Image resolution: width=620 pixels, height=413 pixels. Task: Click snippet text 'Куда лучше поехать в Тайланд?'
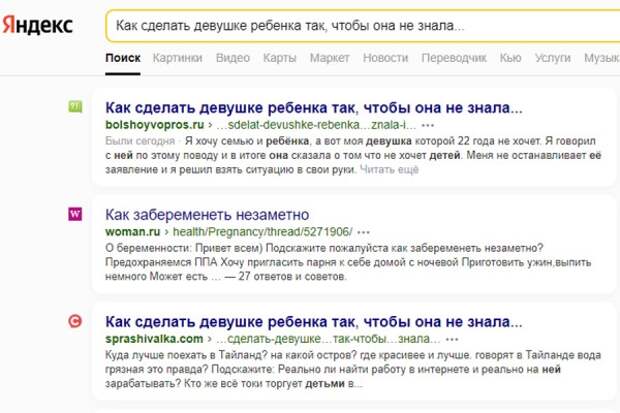(x=187, y=355)
